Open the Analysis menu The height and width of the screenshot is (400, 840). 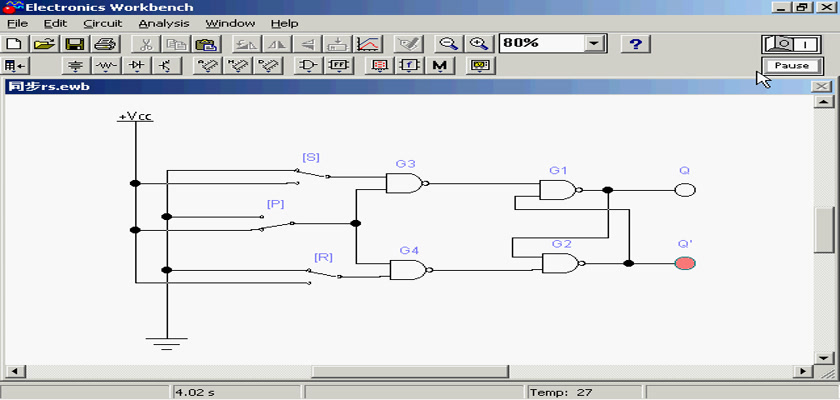tap(164, 24)
